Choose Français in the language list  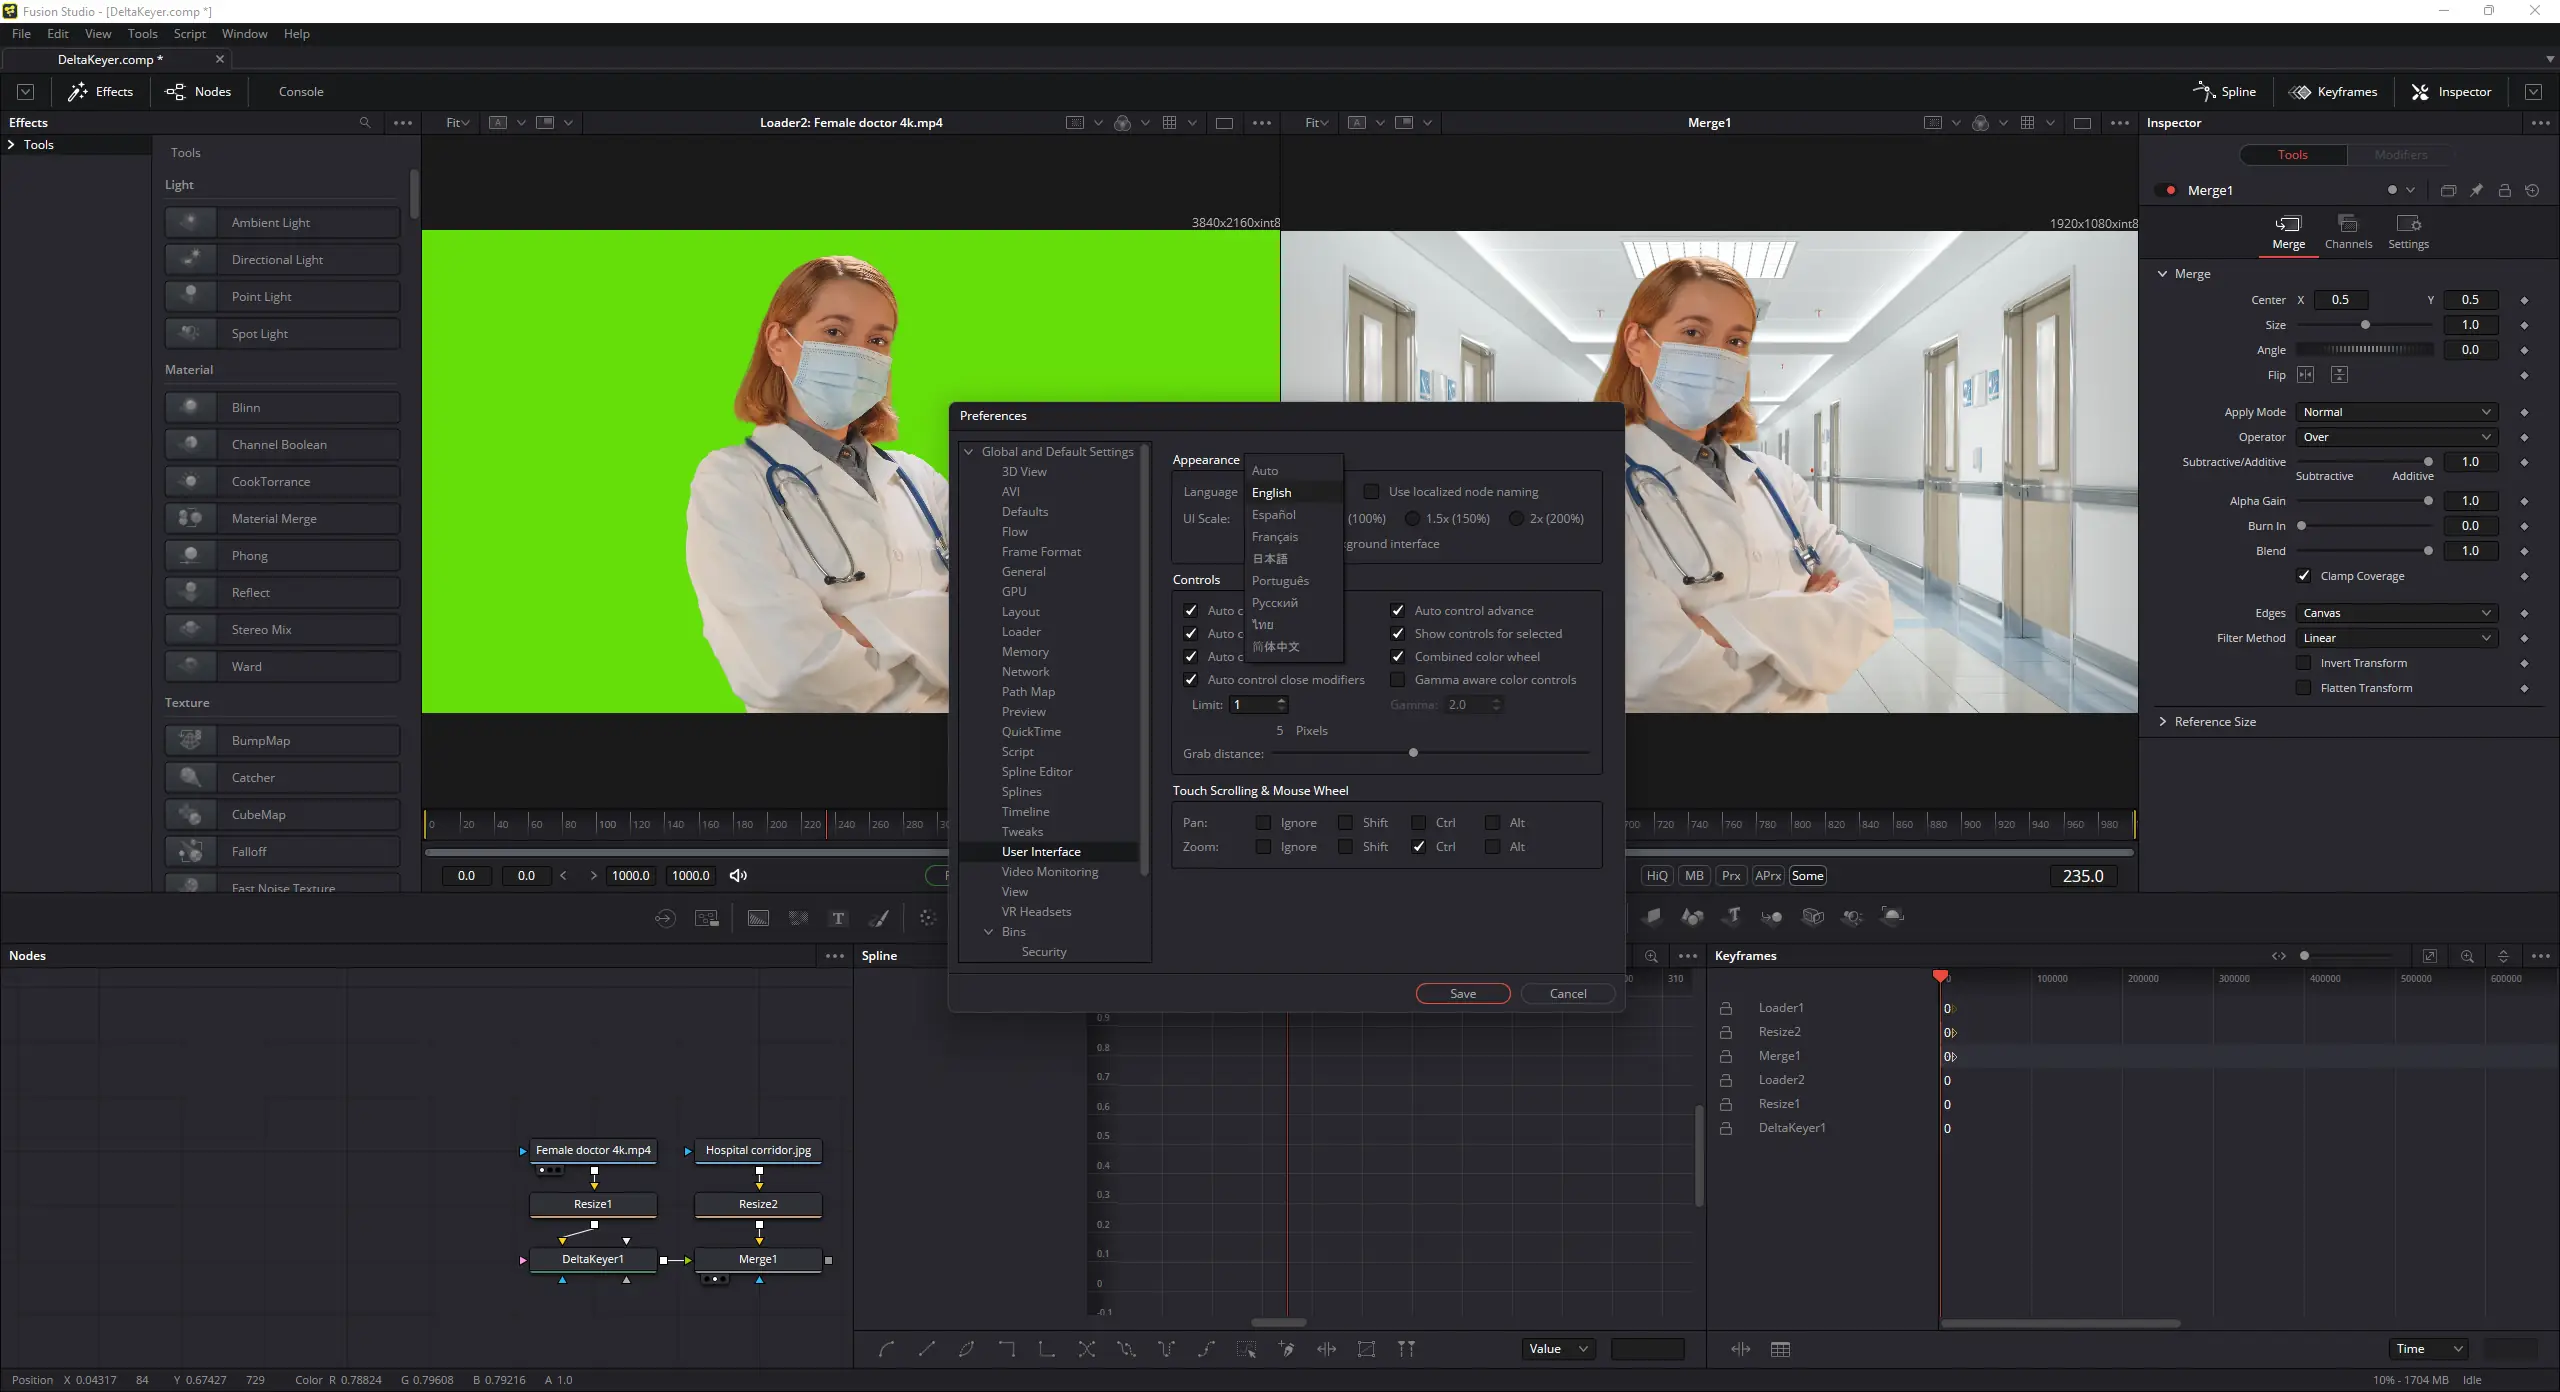[1275, 537]
